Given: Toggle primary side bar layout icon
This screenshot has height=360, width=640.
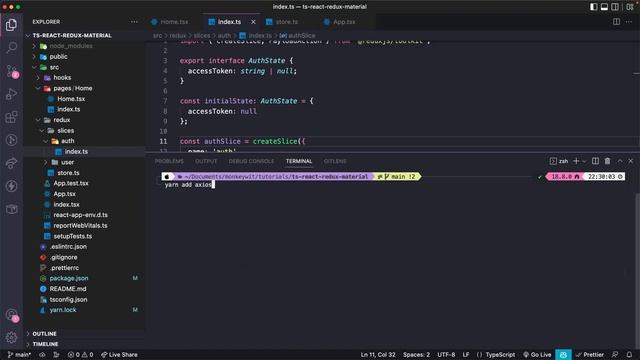Looking at the screenshot, I should coord(593,7).
